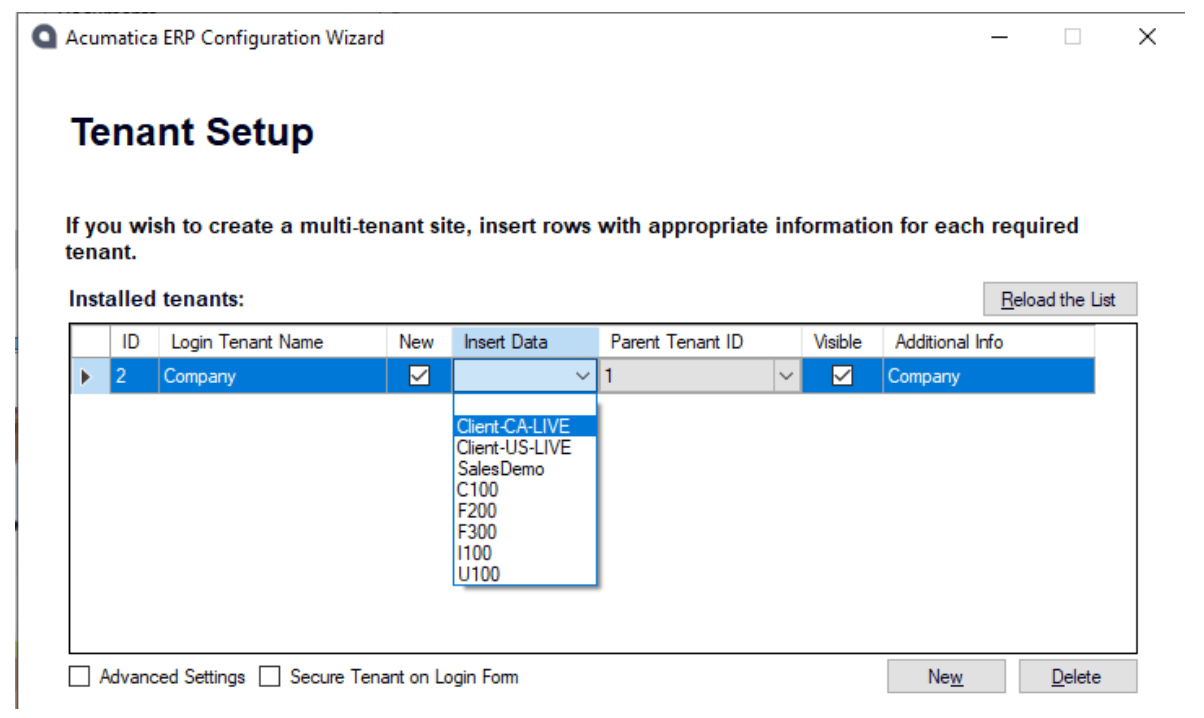Viewport: 1204px width, 718px height.
Task: Close the Configuration Wizard window
Action: (x=1147, y=38)
